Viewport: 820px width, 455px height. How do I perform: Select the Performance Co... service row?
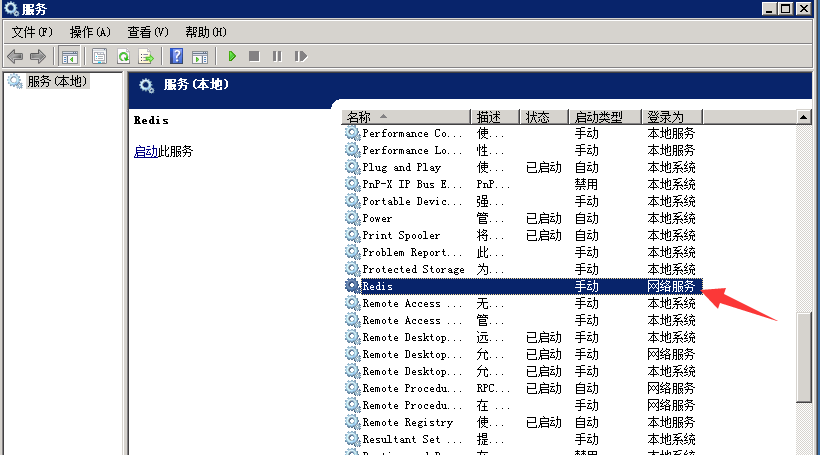pyautogui.click(x=522, y=133)
